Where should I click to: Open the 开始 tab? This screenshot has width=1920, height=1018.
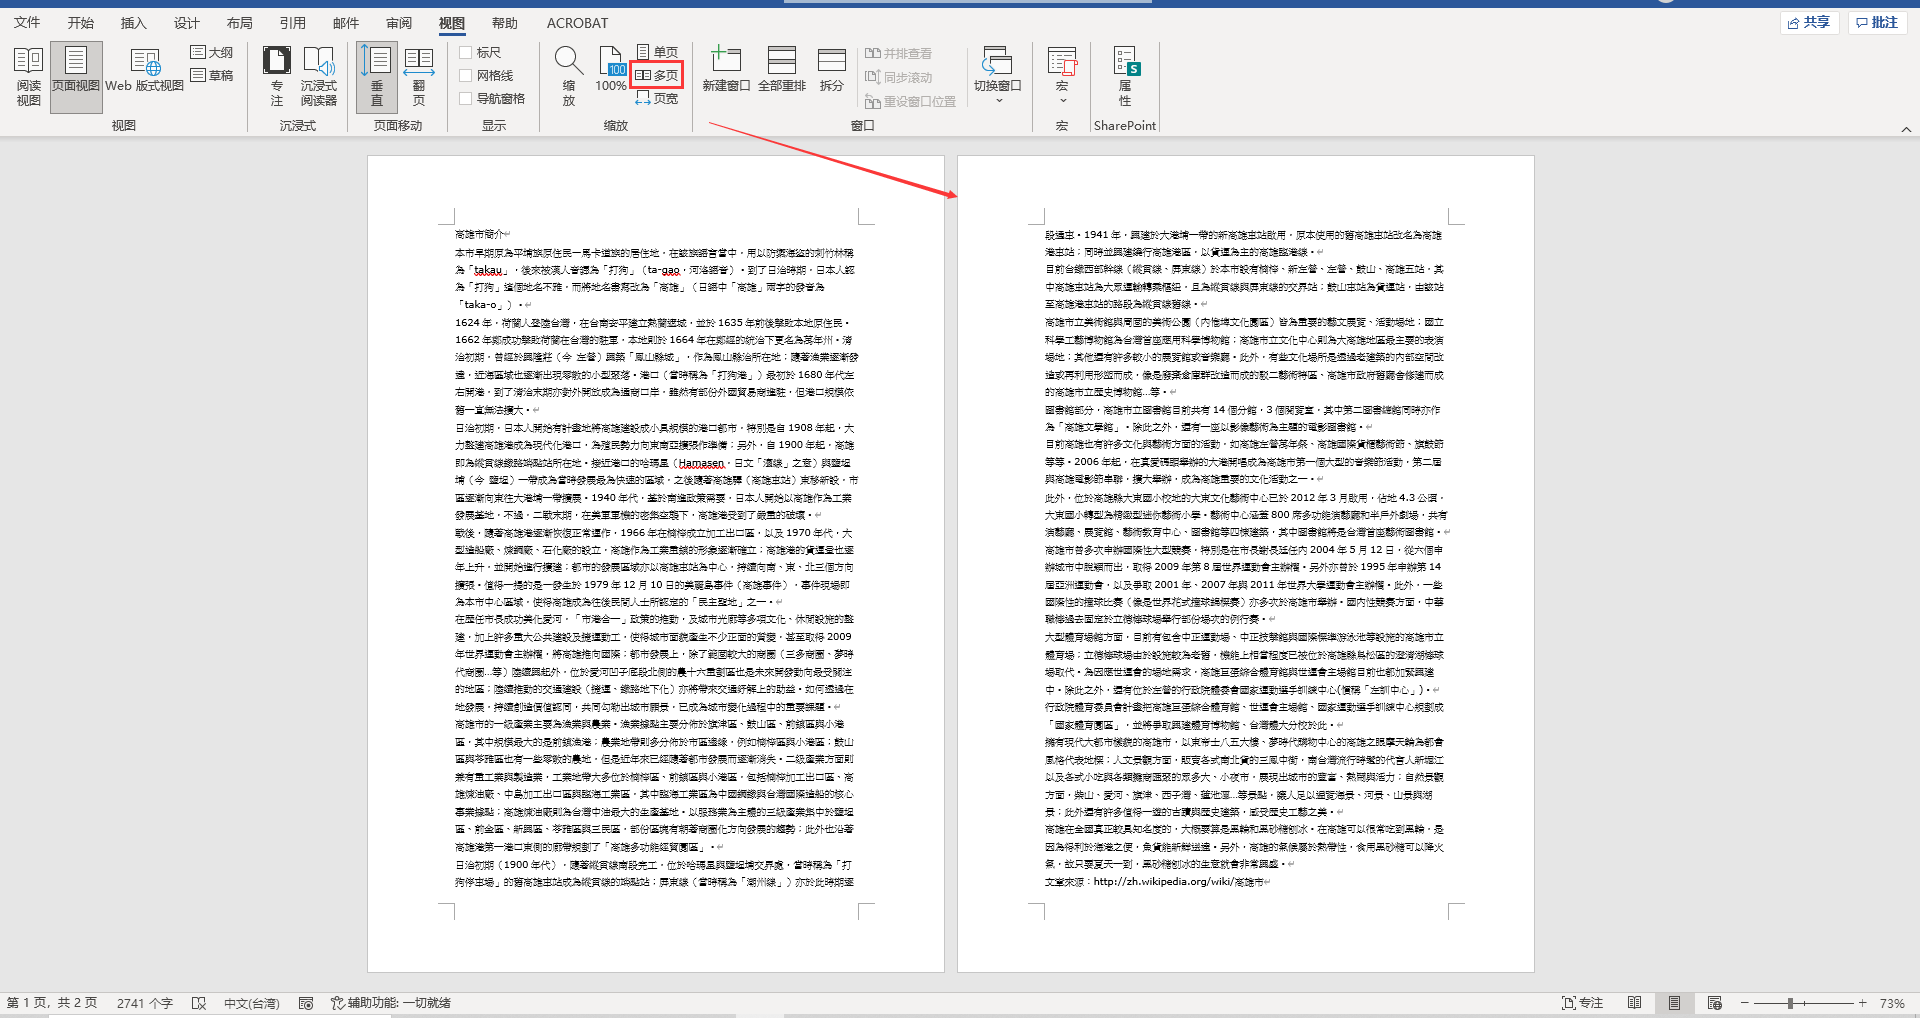tap(80, 23)
